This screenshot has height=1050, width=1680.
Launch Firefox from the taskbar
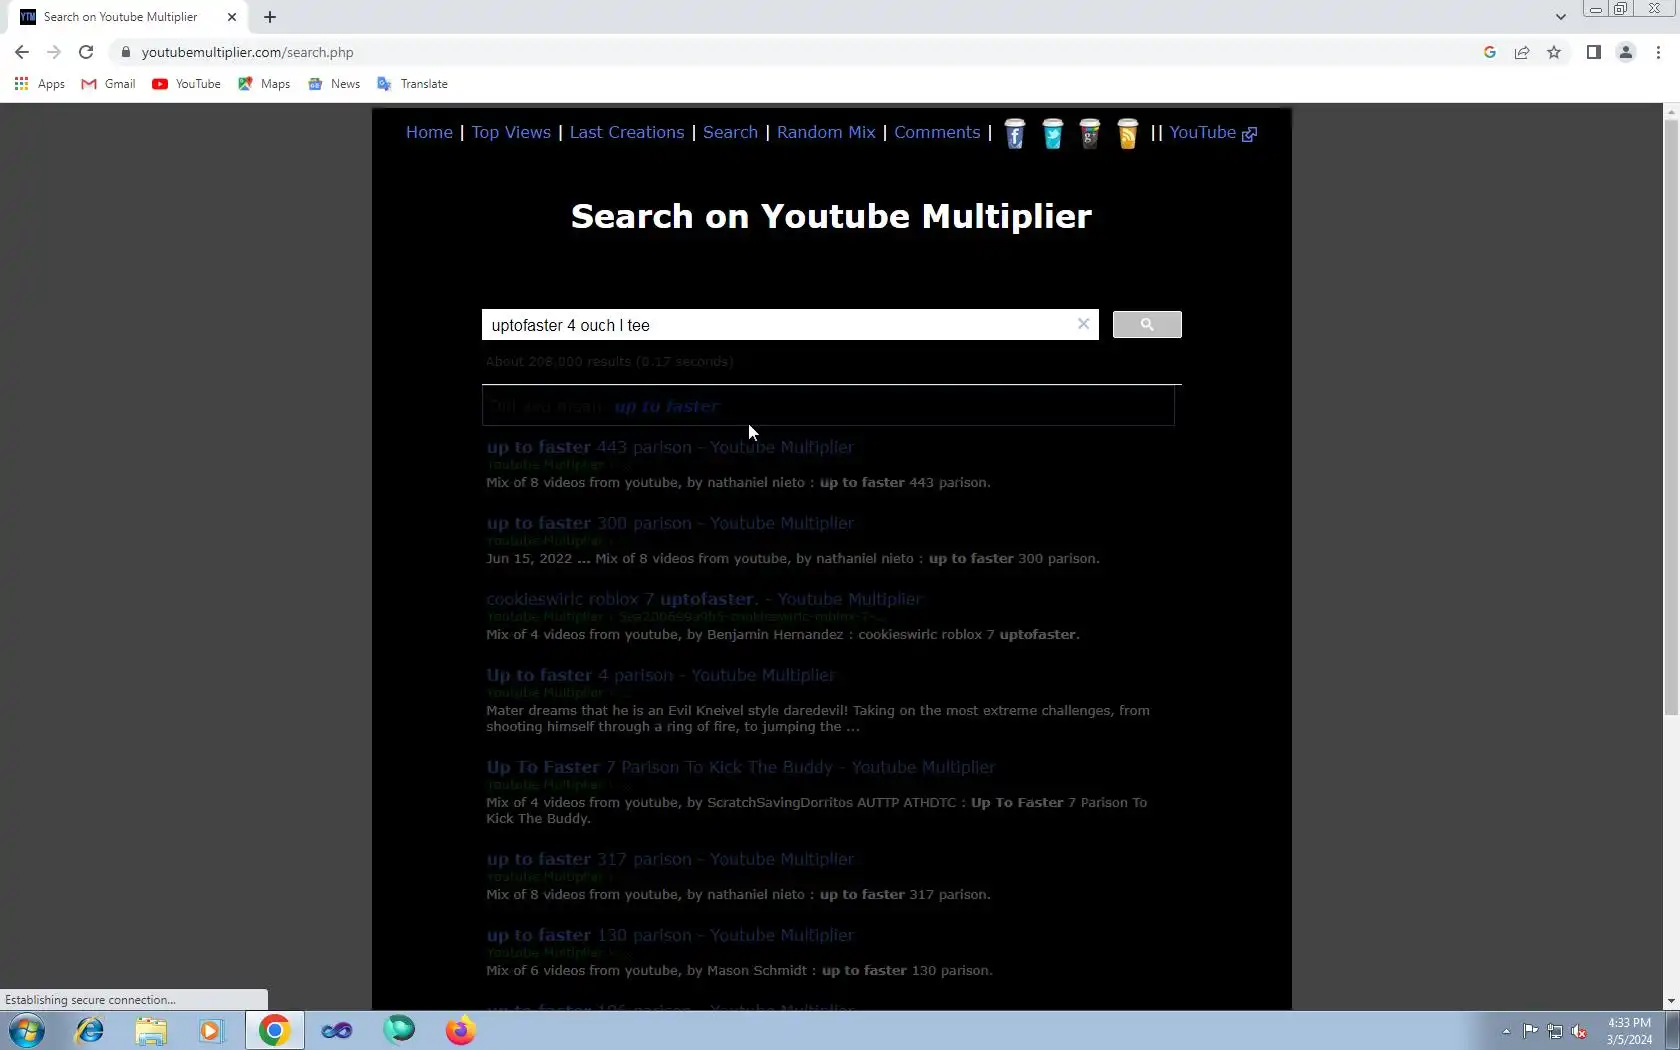point(461,1030)
